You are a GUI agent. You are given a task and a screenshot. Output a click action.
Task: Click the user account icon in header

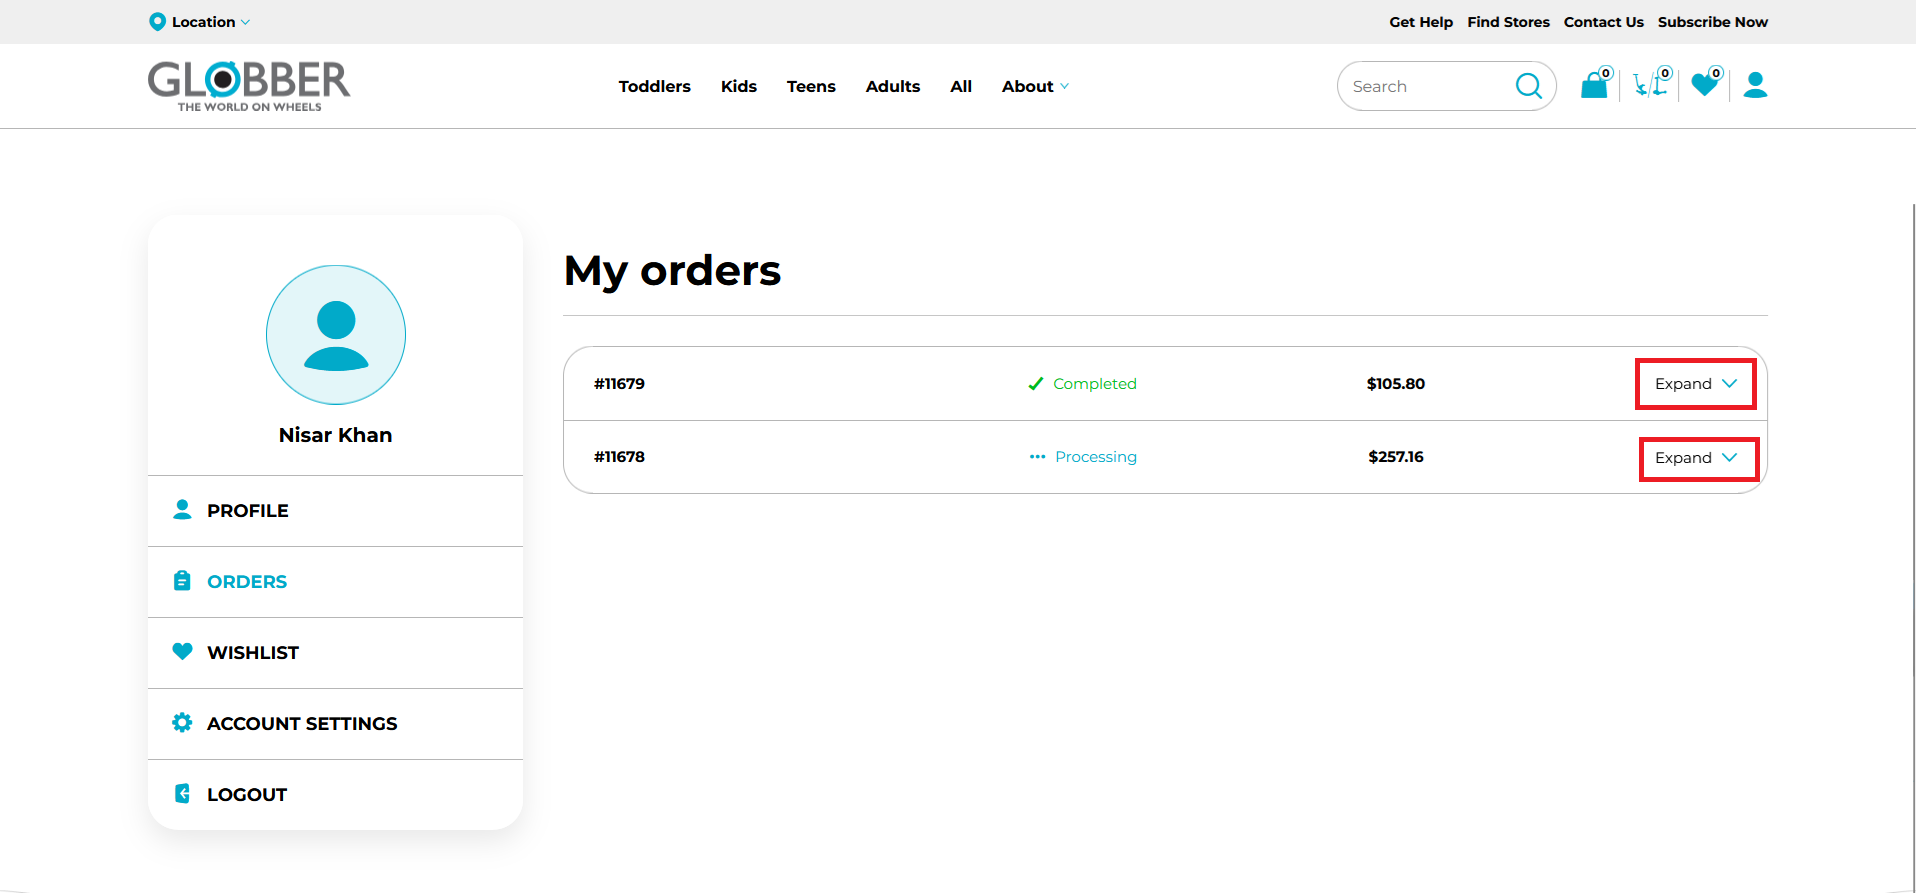(x=1755, y=85)
